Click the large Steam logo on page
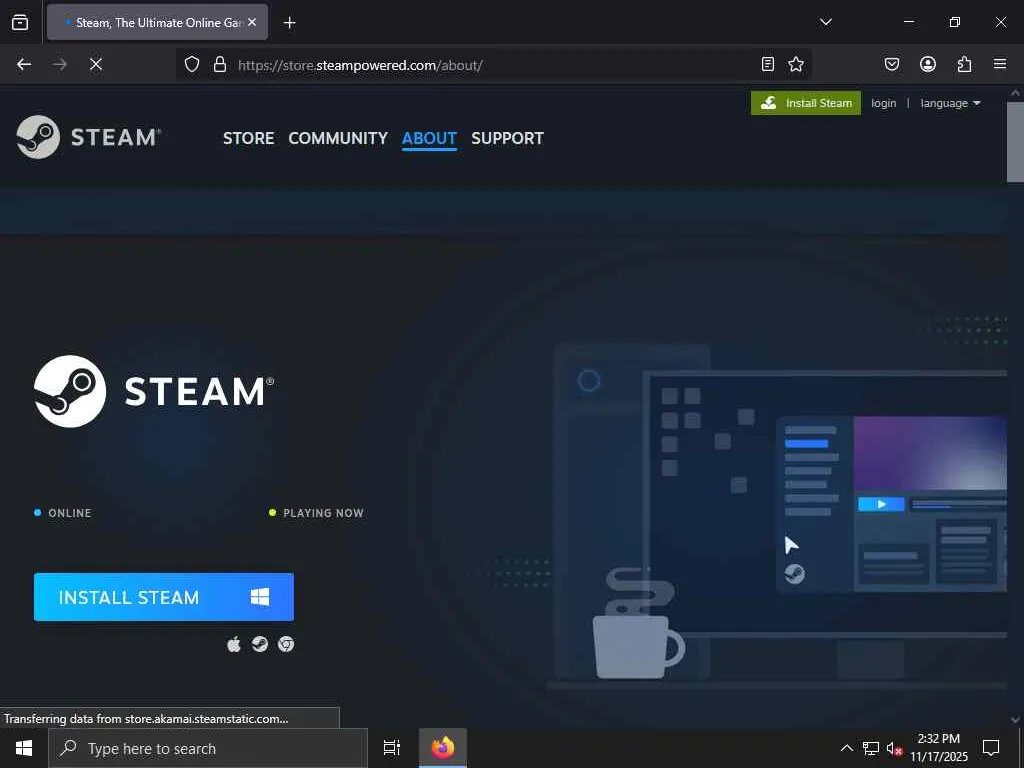Image resolution: width=1024 pixels, height=768 pixels. [154, 391]
